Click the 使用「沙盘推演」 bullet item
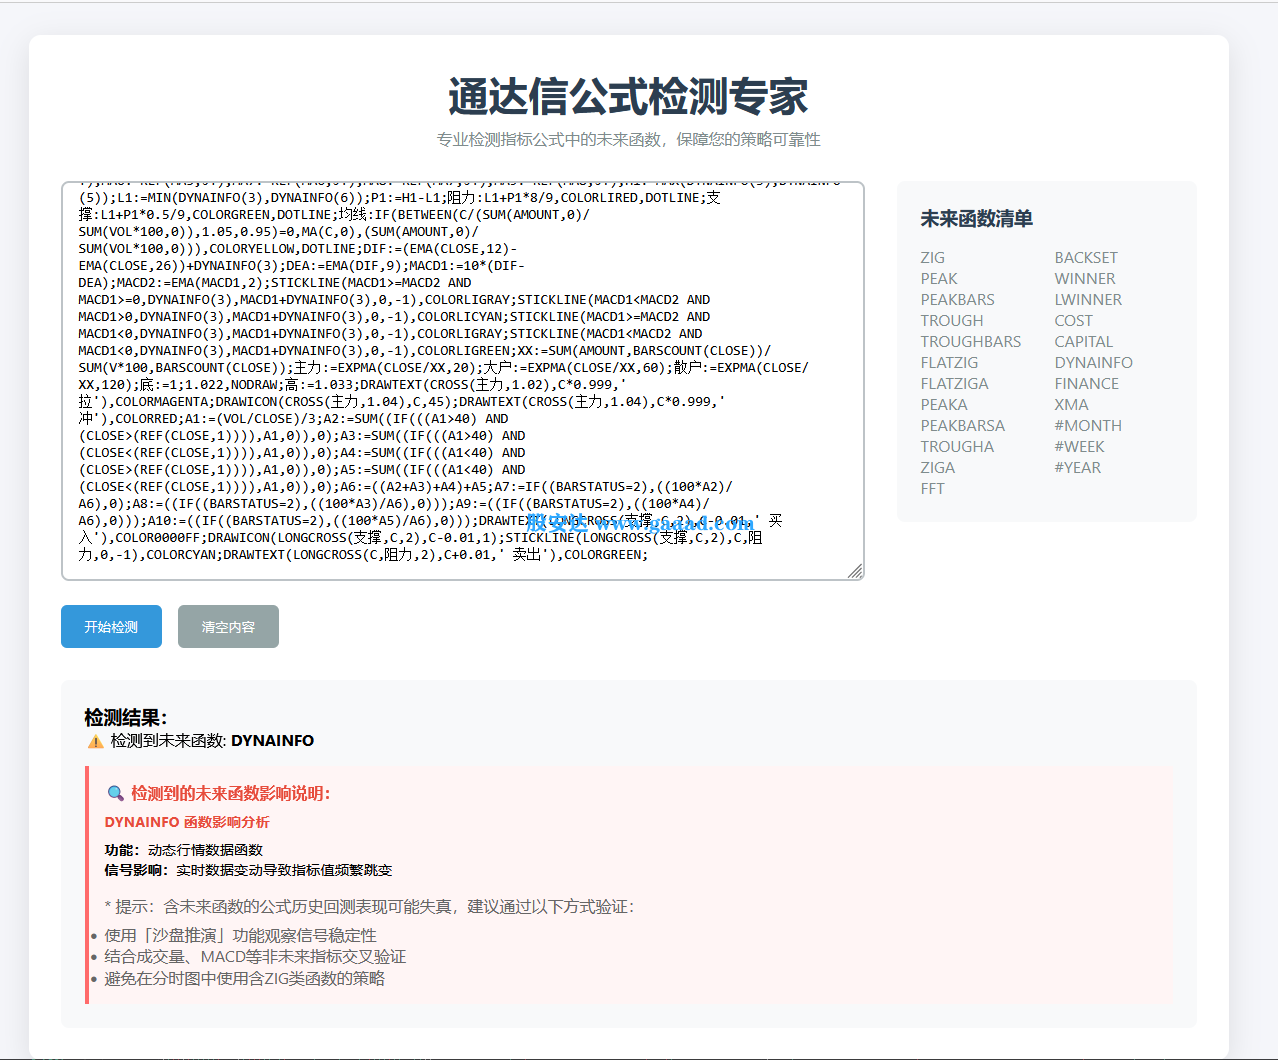 pyautogui.click(x=241, y=935)
